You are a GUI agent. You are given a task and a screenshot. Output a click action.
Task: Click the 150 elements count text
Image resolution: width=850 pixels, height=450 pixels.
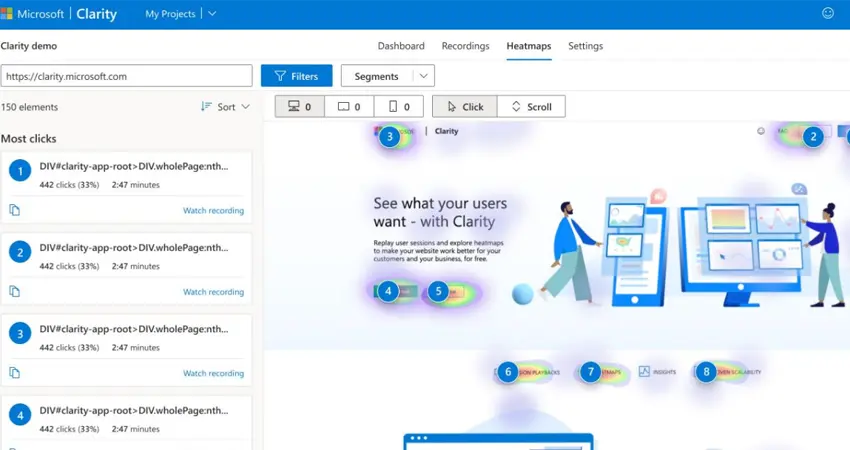click(29, 107)
